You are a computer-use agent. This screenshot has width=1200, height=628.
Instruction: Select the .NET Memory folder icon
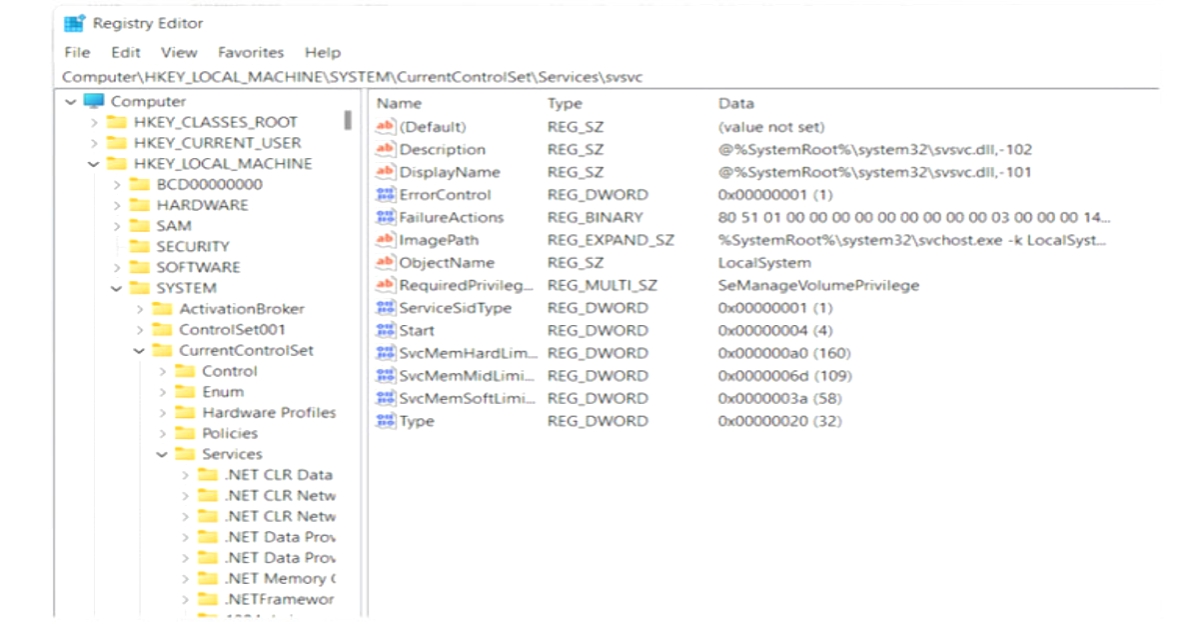click(208, 579)
